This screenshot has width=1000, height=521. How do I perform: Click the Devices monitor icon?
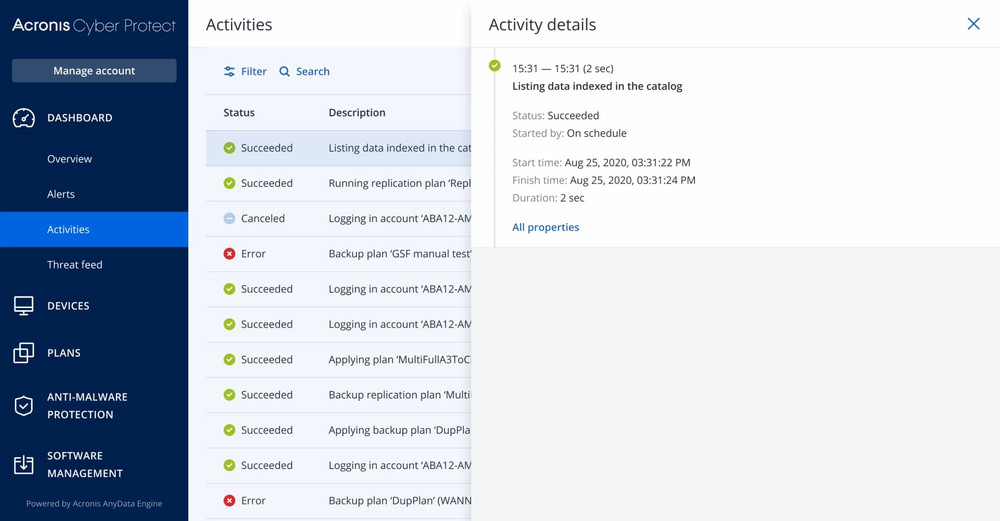pyautogui.click(x=24, y=306)
